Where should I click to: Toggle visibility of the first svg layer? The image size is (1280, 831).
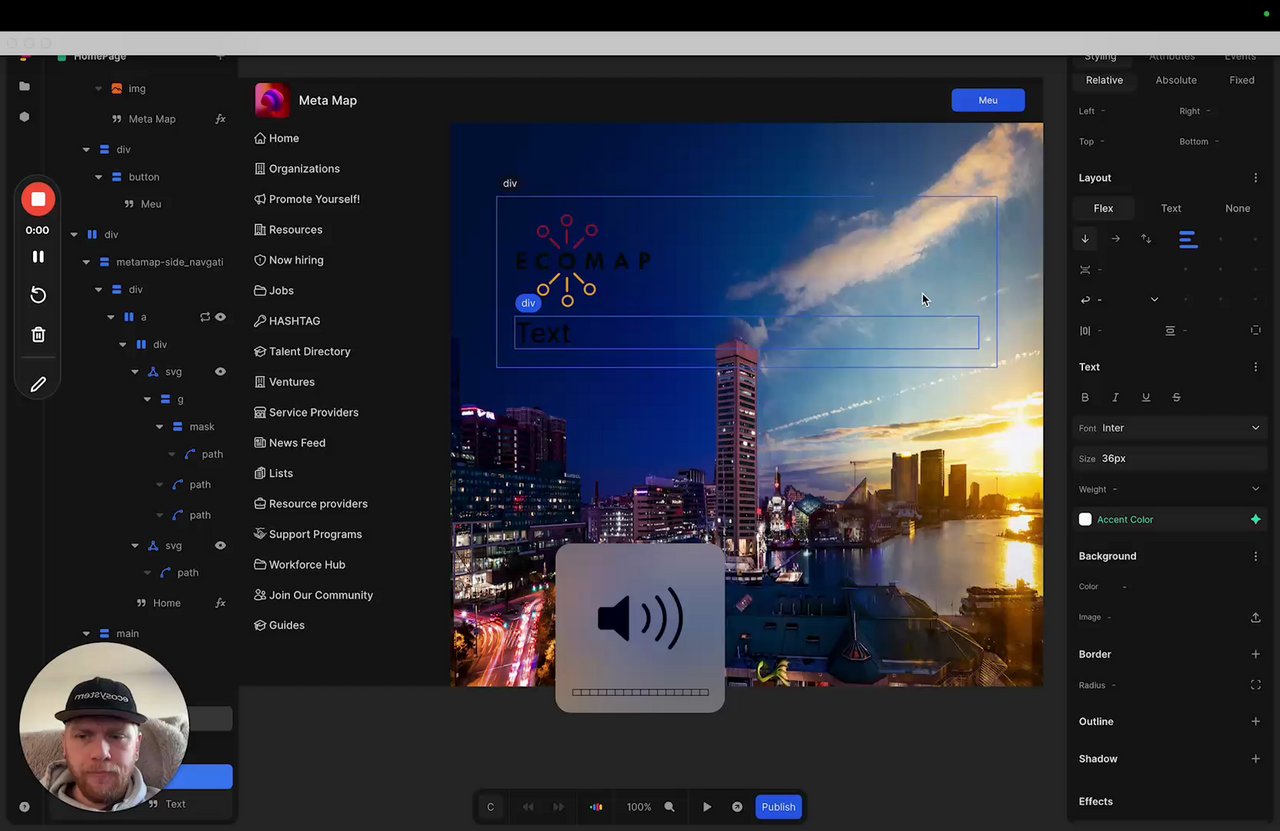(220, 372)
